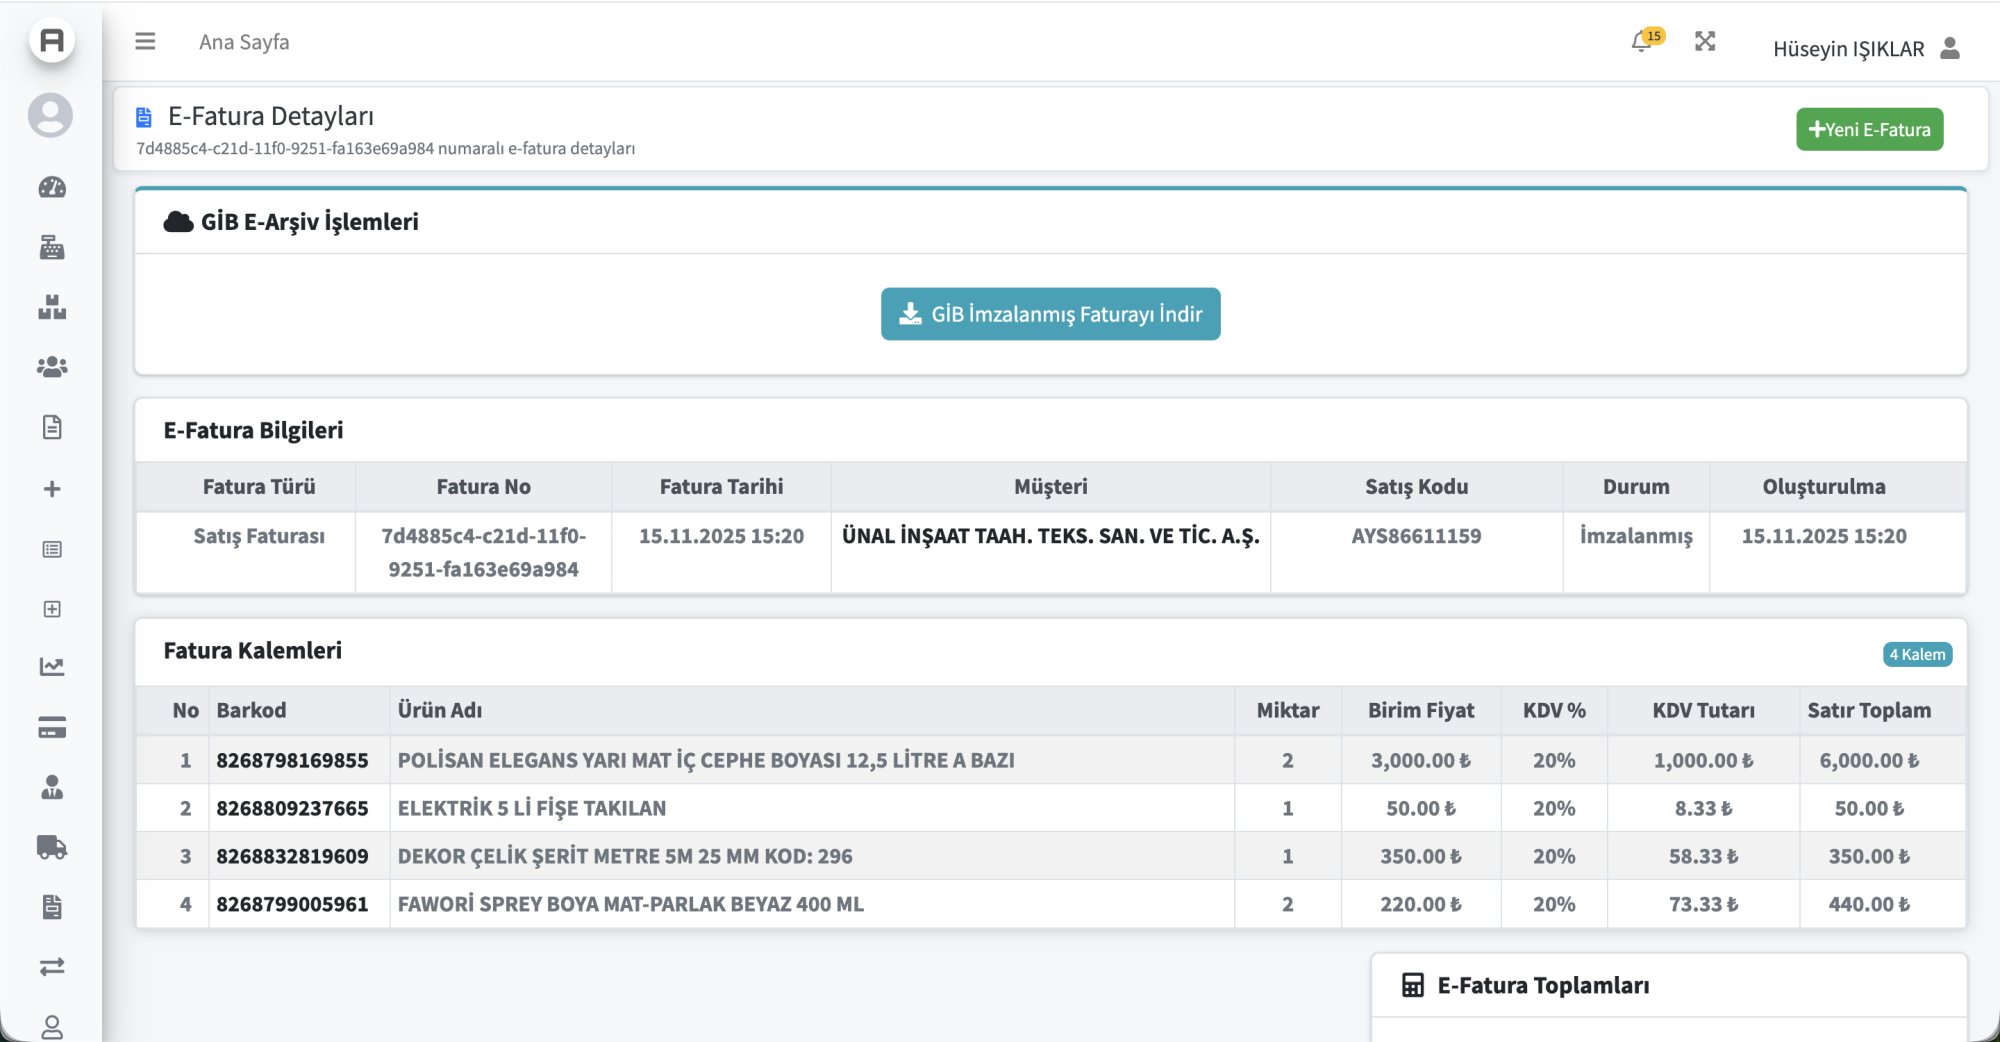
Task: Click the credit card icon in sidebar
Action: pyautogui.click(x=52, y=728)
